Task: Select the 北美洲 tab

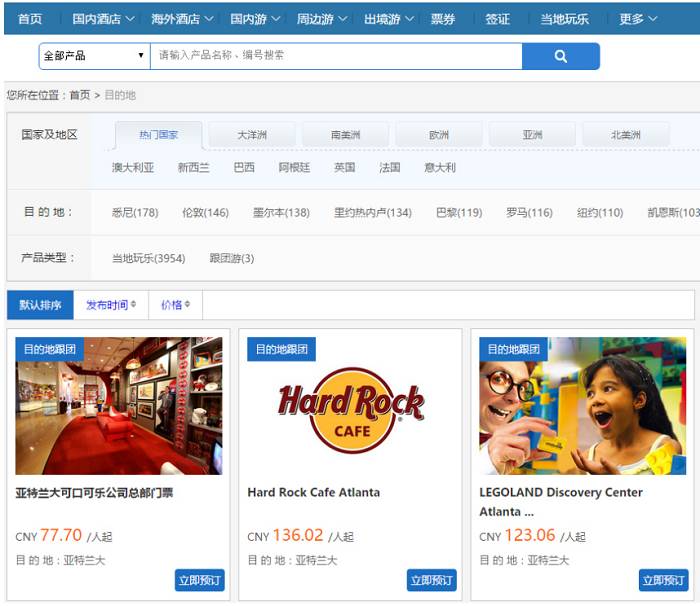Action: (x=626, y=135)
